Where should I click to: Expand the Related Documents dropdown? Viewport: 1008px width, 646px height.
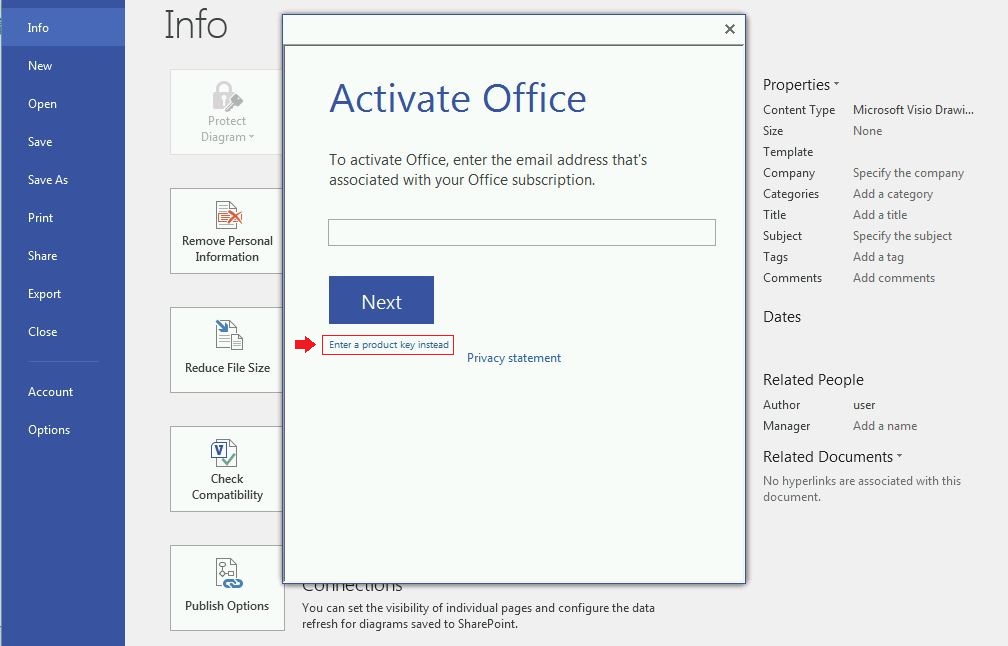pos(899,456)
